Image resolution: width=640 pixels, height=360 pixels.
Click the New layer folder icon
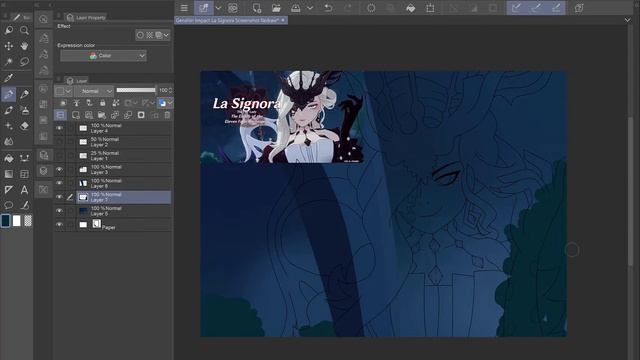tap(102, 115)
